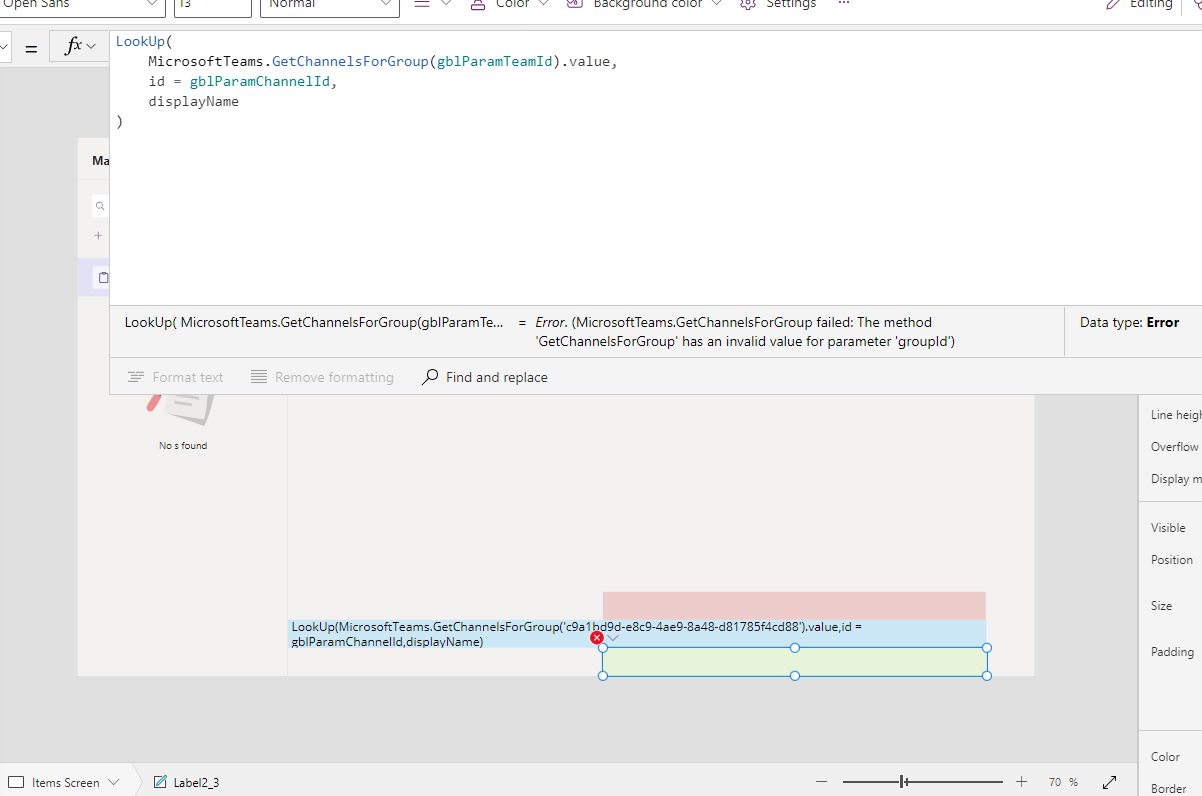Viewport: 1202px width, 796px height.
Task: Click the fit-to-window icon near zoom controls
Action: click(1109, 782)
